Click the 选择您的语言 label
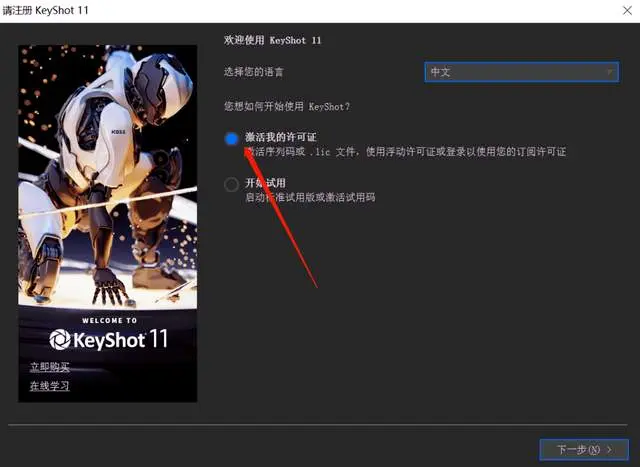 click(x=253, y=72)
